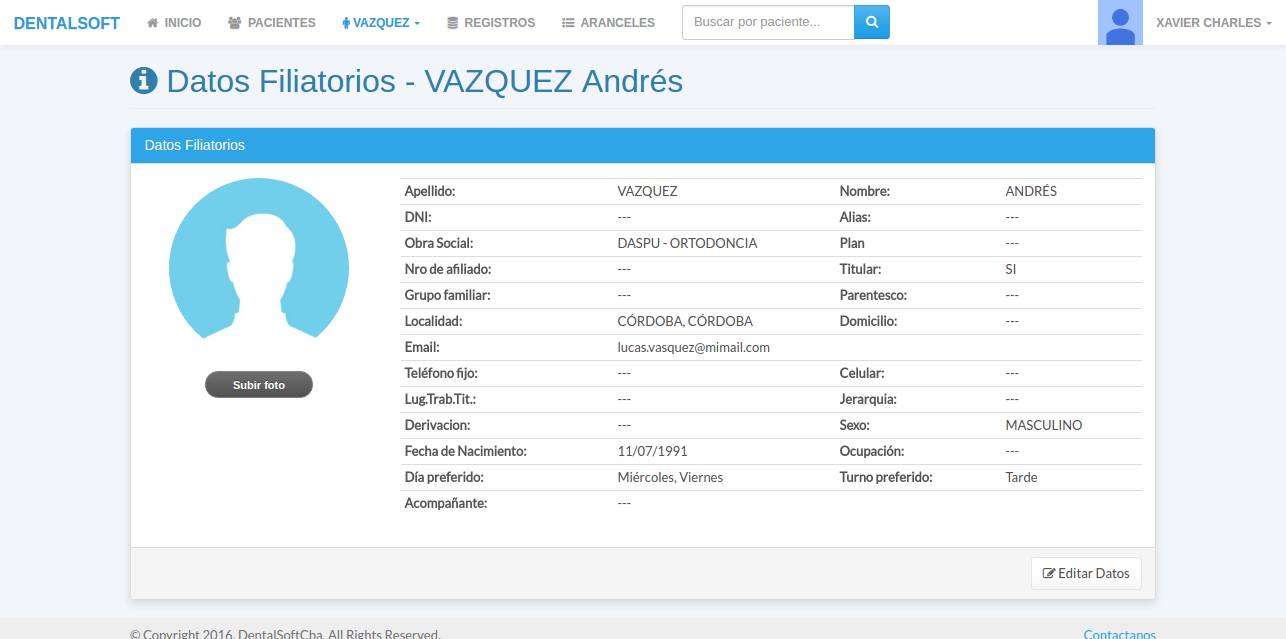1286x639 pixels.
Task: Focus the Buscar por paciente search field
Action: click(x=768, y=22)
